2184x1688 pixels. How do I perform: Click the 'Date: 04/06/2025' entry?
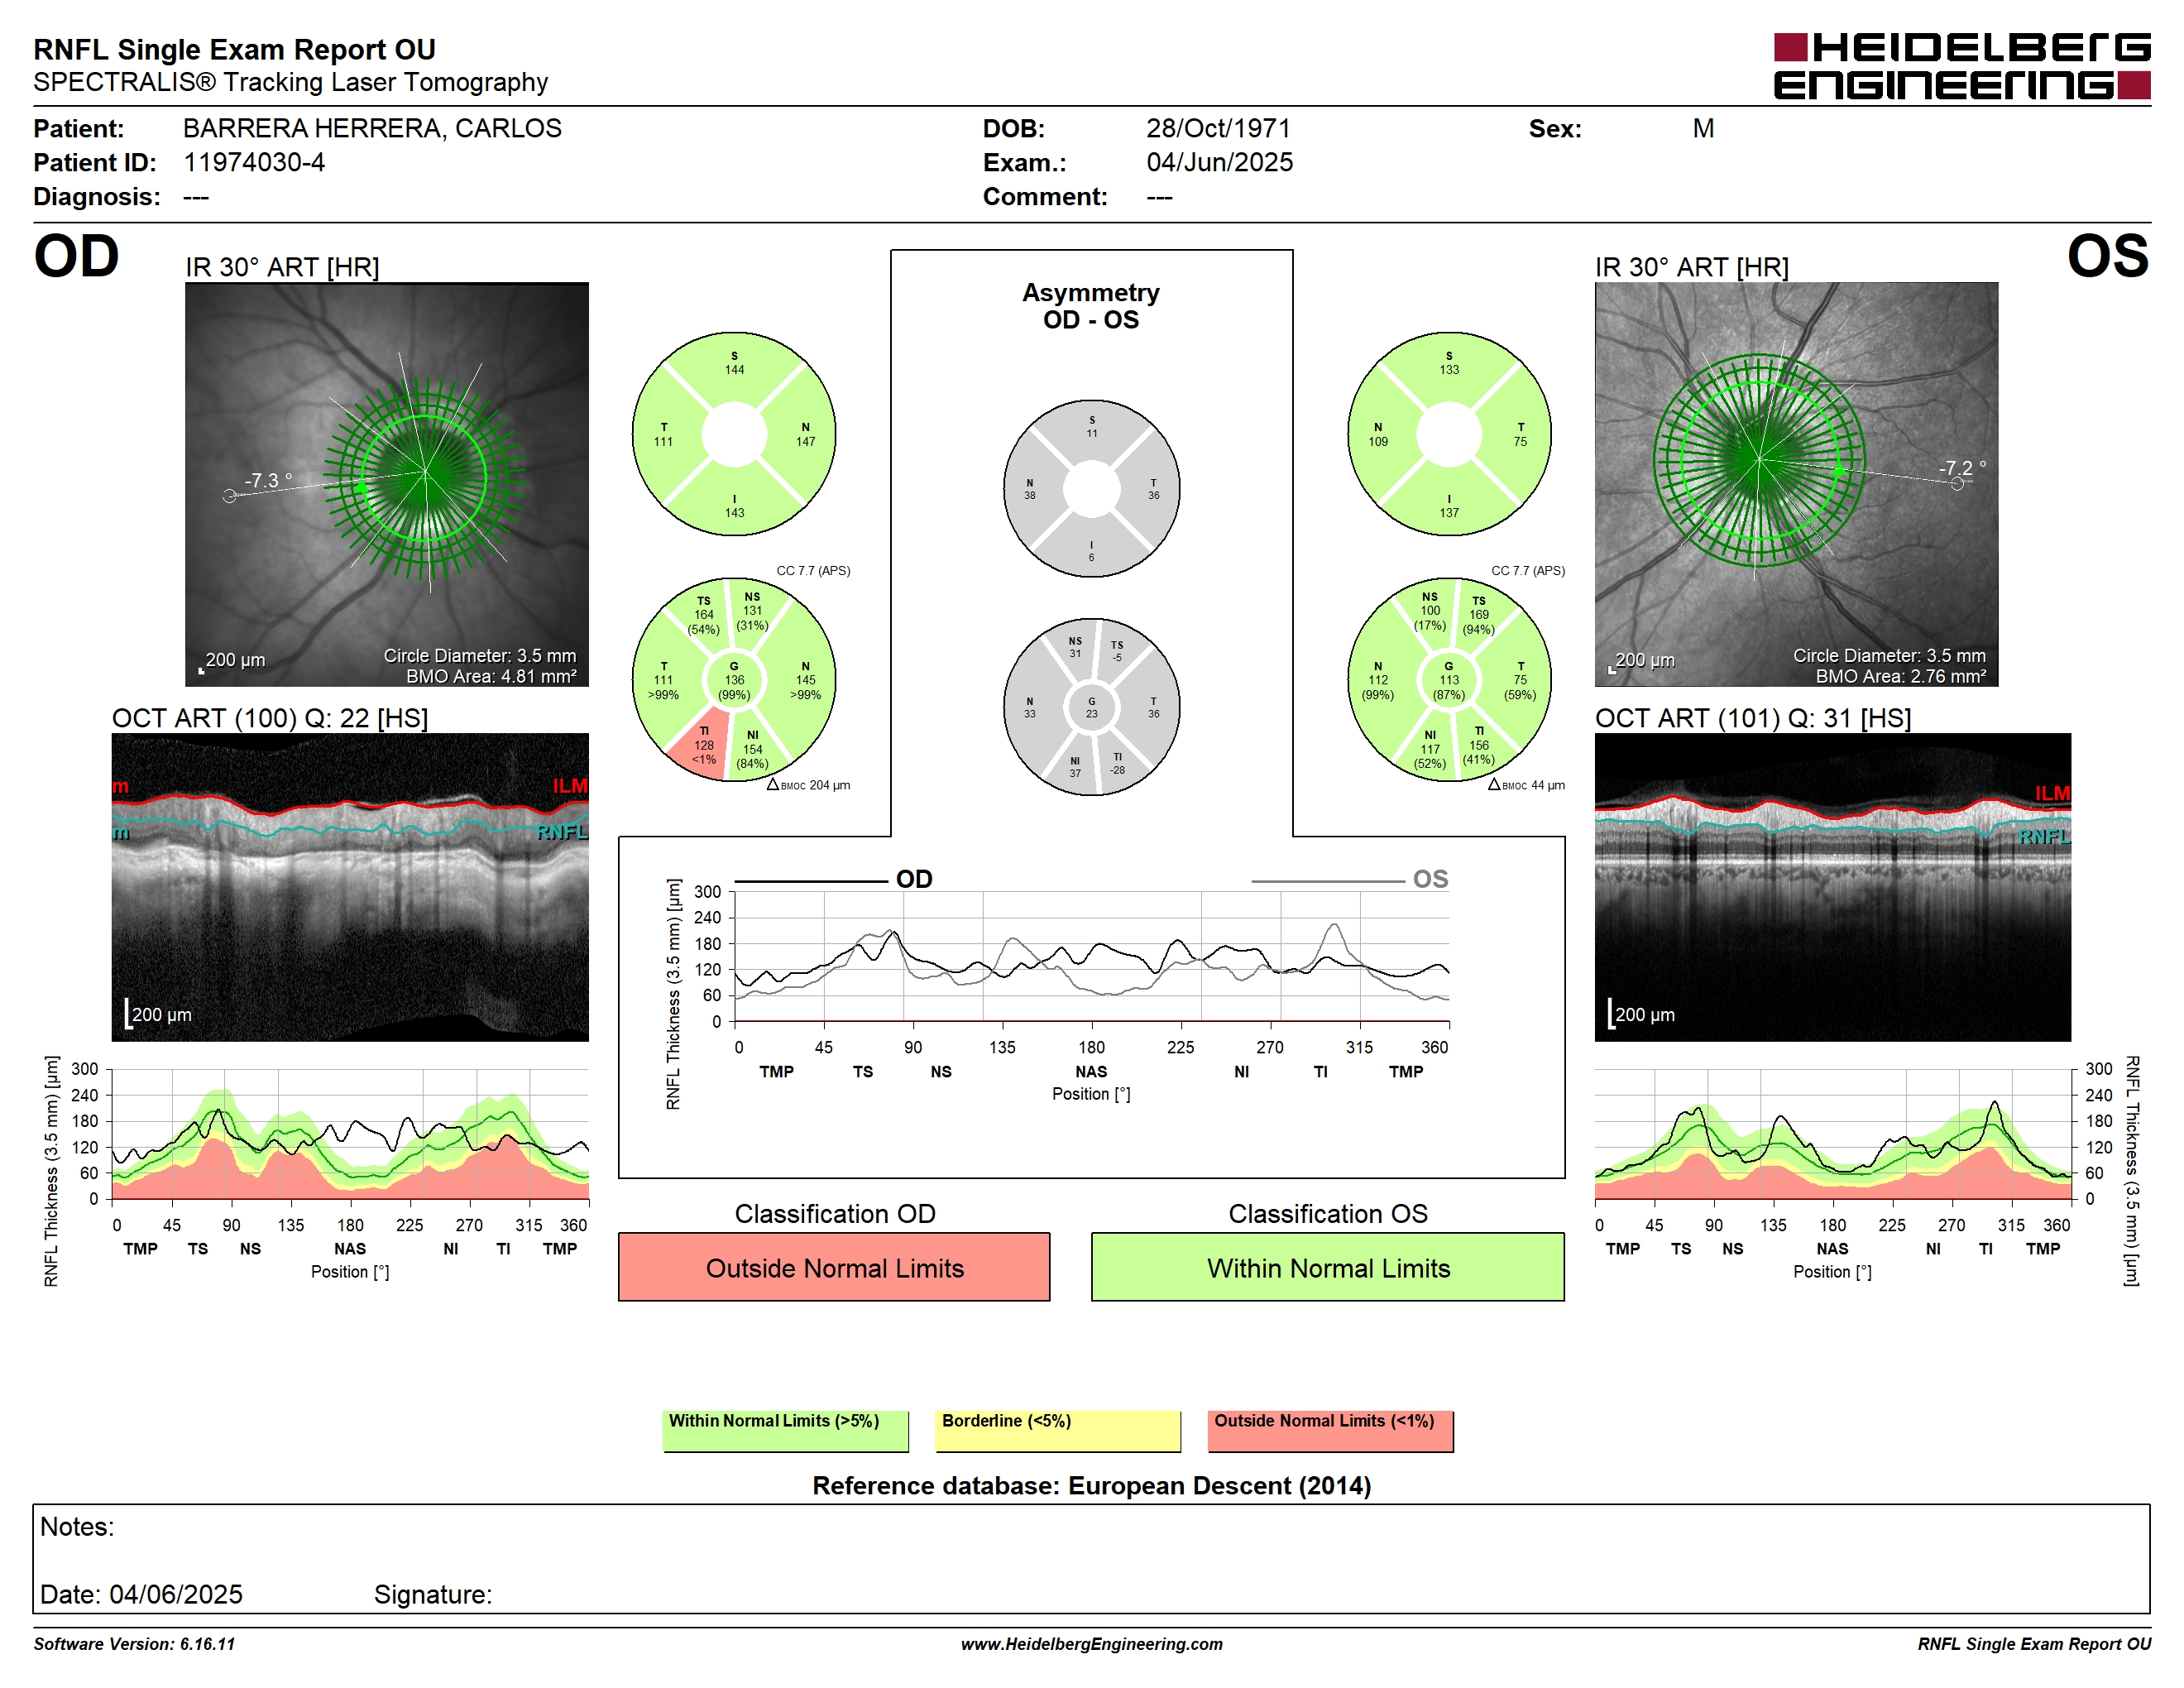pos(141,1594)
